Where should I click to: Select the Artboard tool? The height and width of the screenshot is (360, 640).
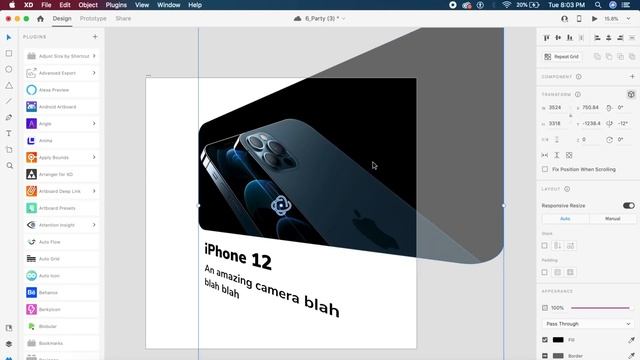pos(9,150)
